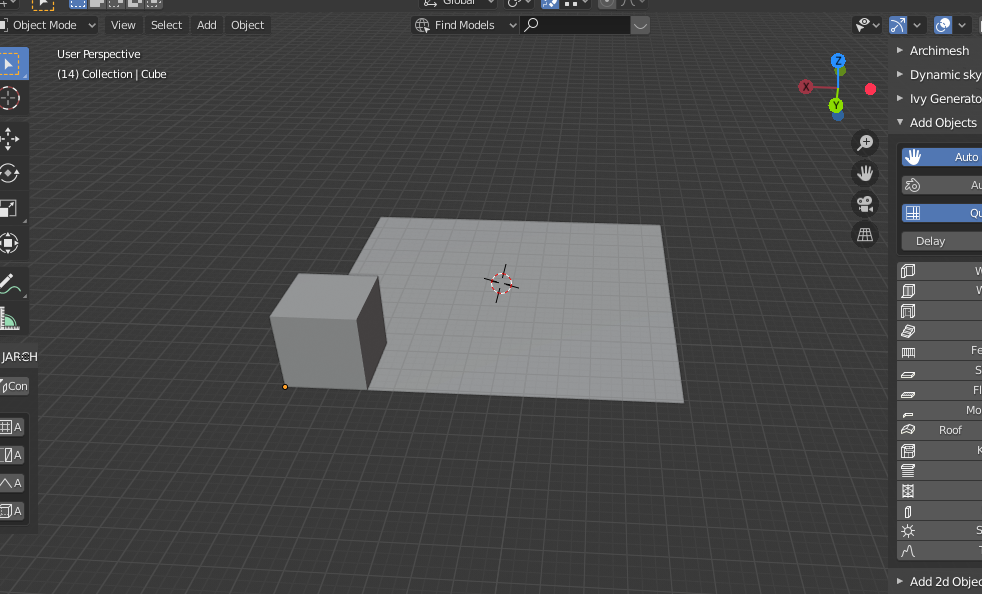Open the gizmo options dropdown arrow

point(917,25)
